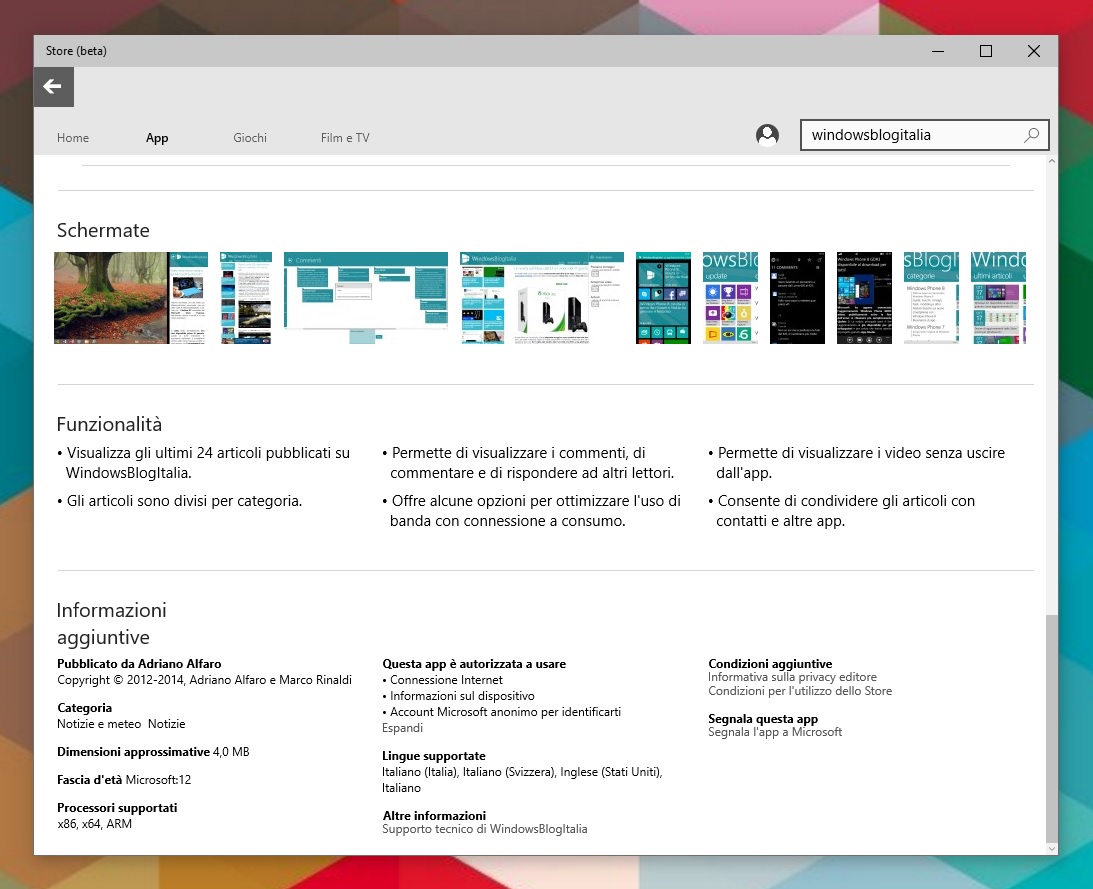Open the user account profile icon
The height and width of the screenshot is (889, 1093).
(767, 135)
